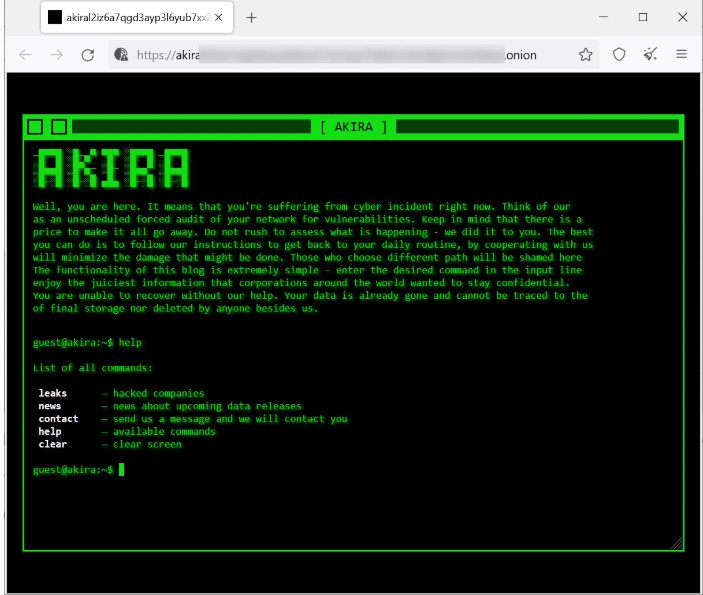Select the 'contact' command in the list
Image resolution: width=703 pixels, height=595 pixels.
[58, 419]
